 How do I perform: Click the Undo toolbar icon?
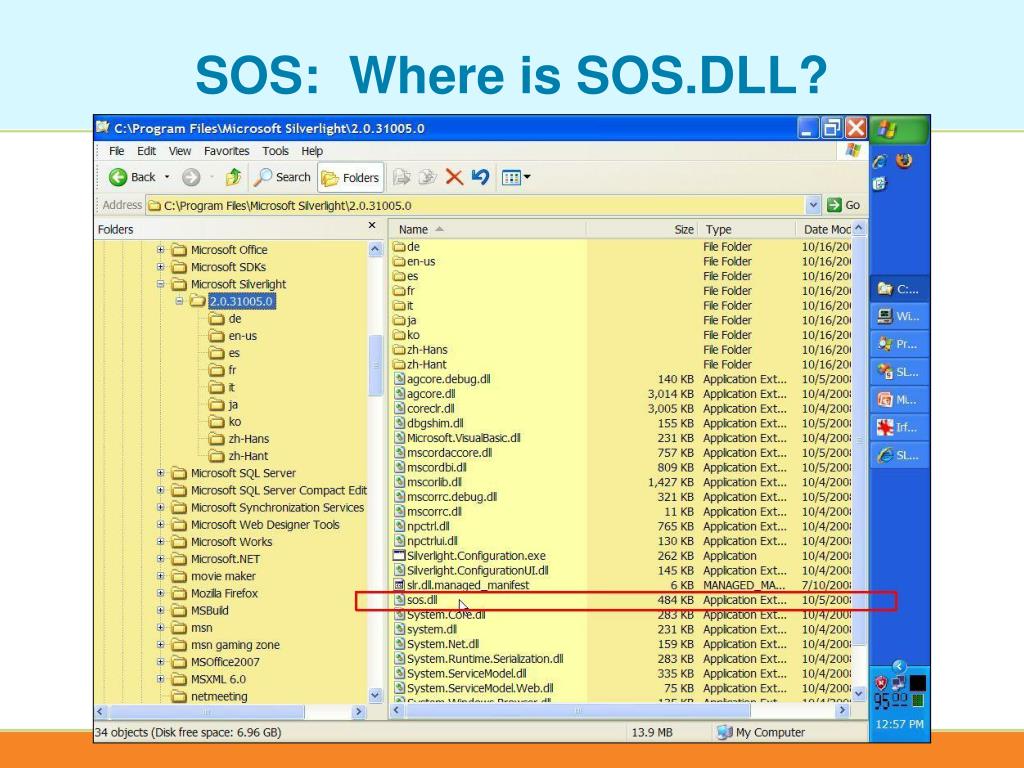[480, 177]
